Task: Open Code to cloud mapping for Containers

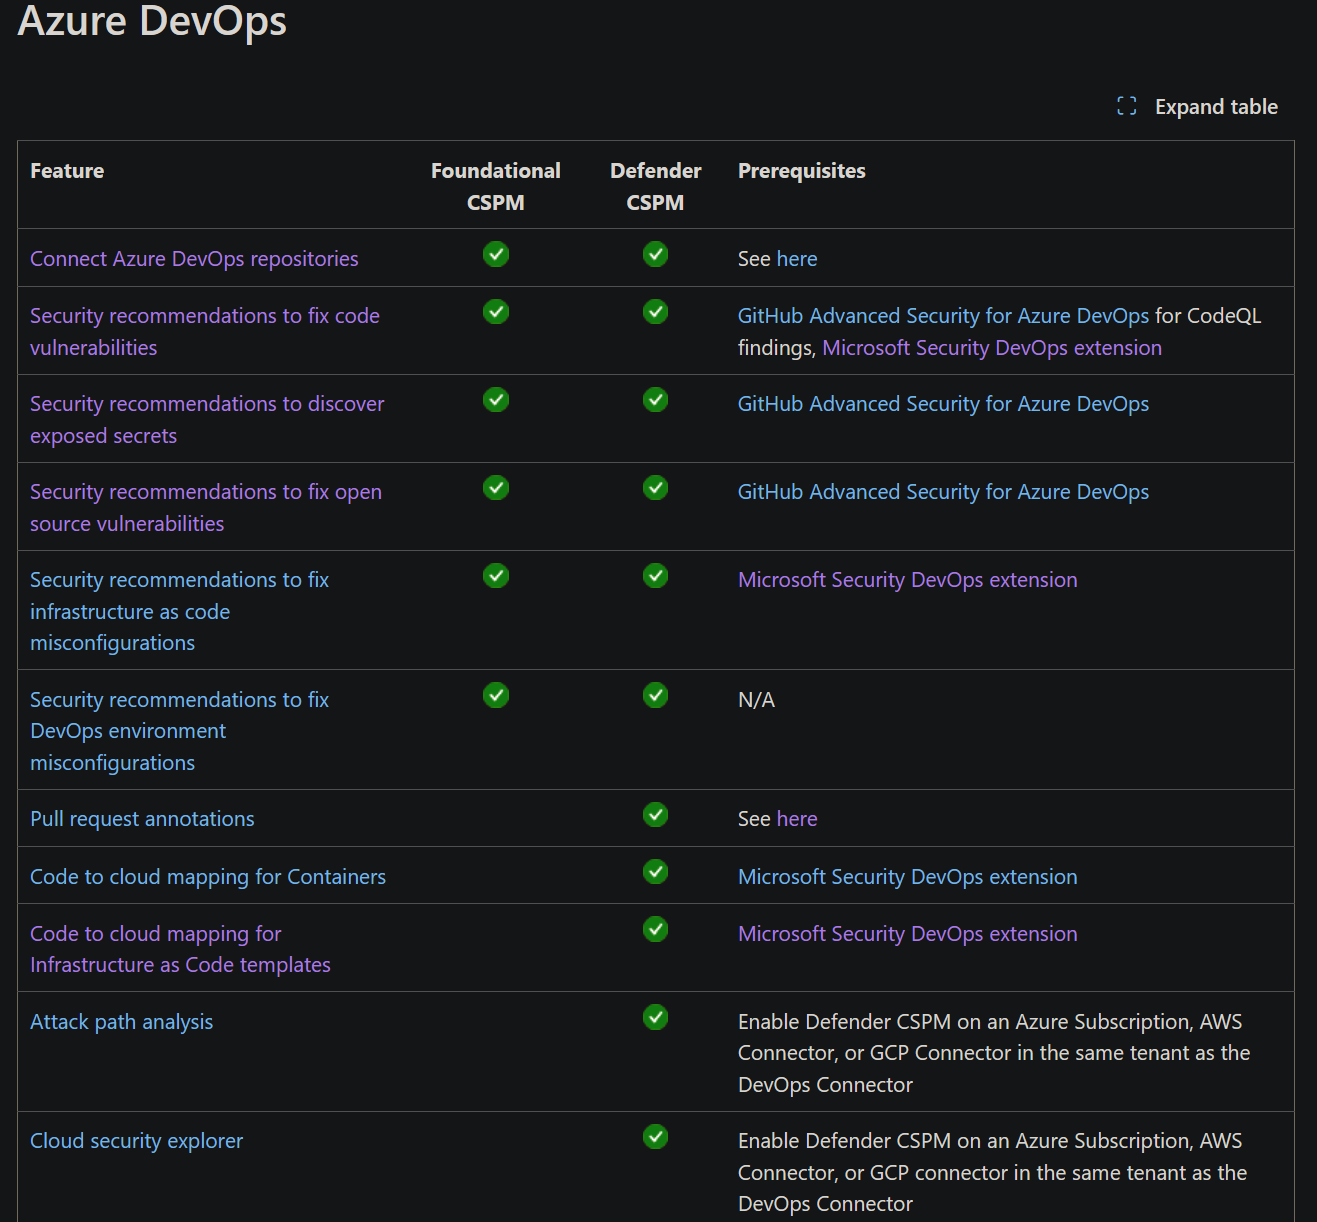Action: (x=208, y=877)
